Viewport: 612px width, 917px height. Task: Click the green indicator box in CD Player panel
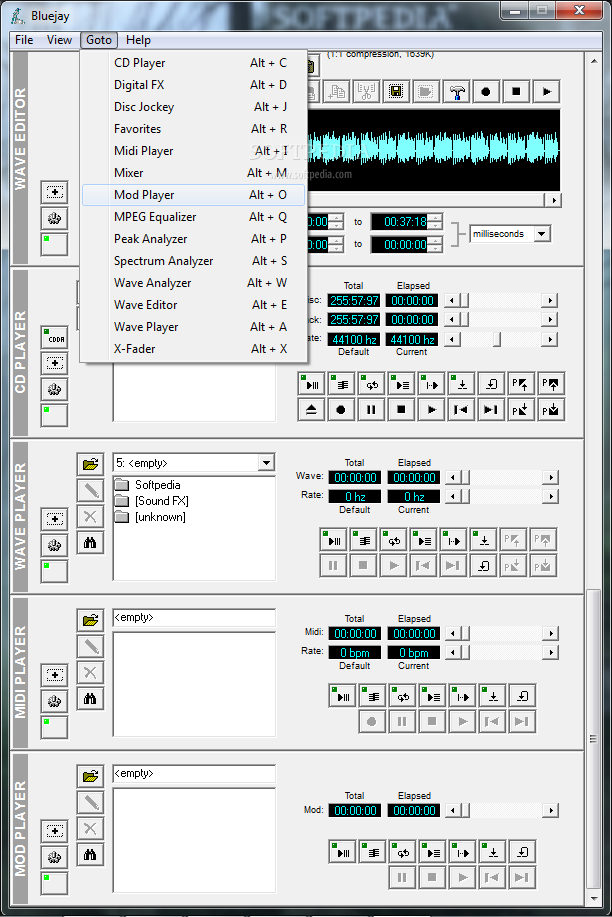[54, 415]
